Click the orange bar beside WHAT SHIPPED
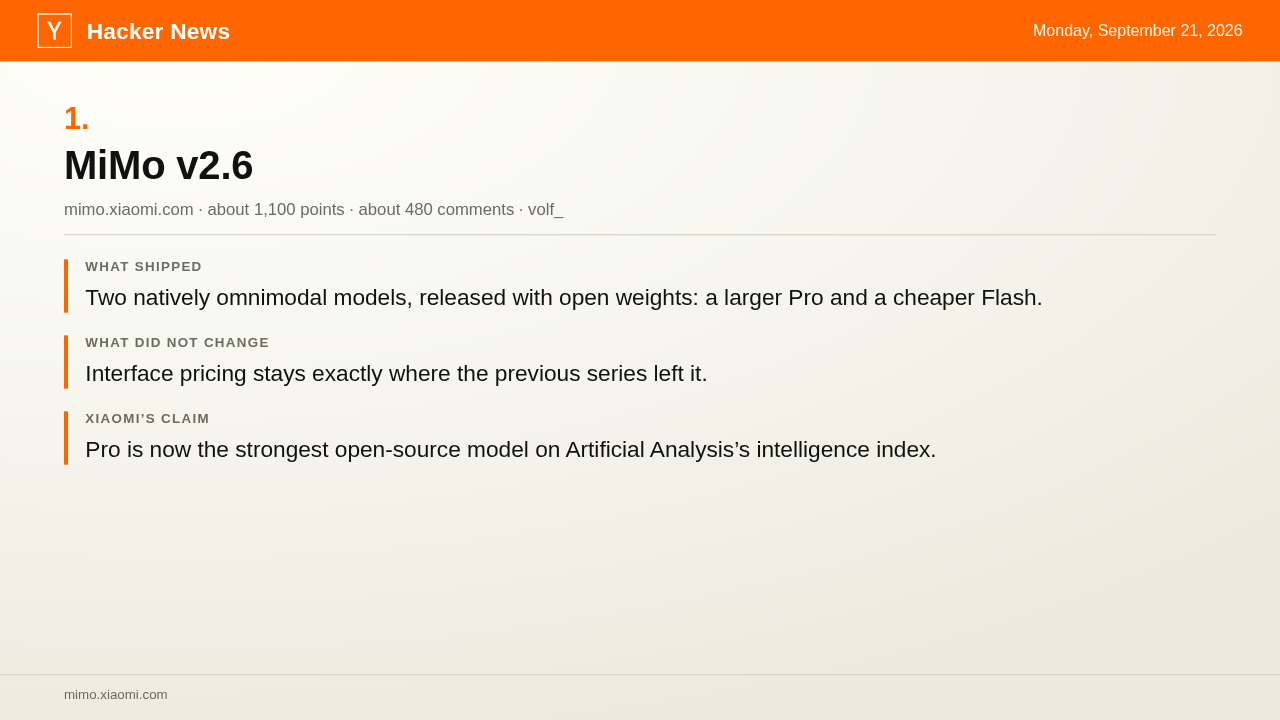1280x720 pixels. pos(66,286)
